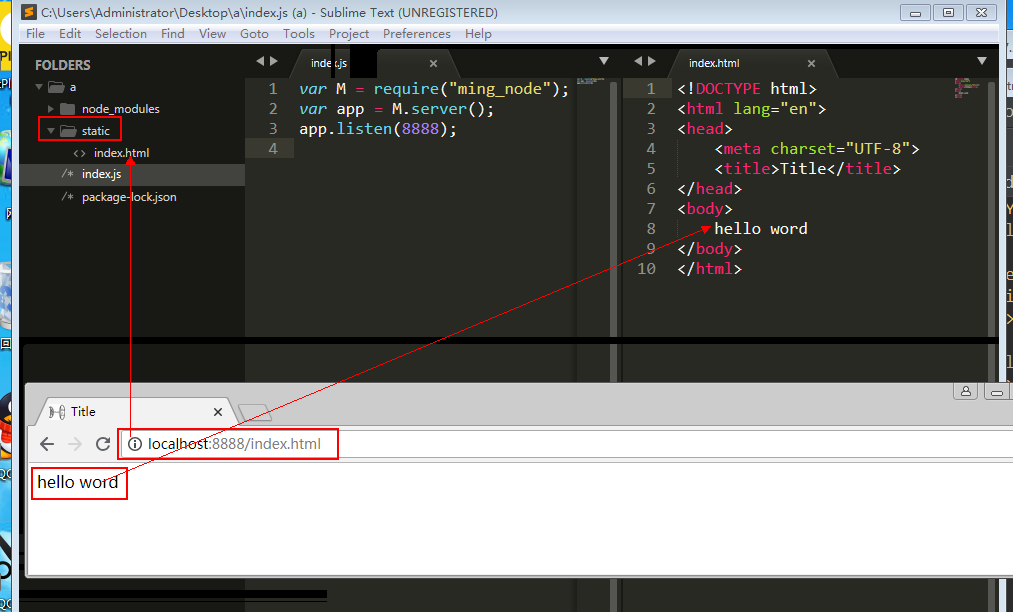Viewport: 1013px width, 612px height.
Task: Select the browser tab named Title
Action: click(x=136, y=412)
